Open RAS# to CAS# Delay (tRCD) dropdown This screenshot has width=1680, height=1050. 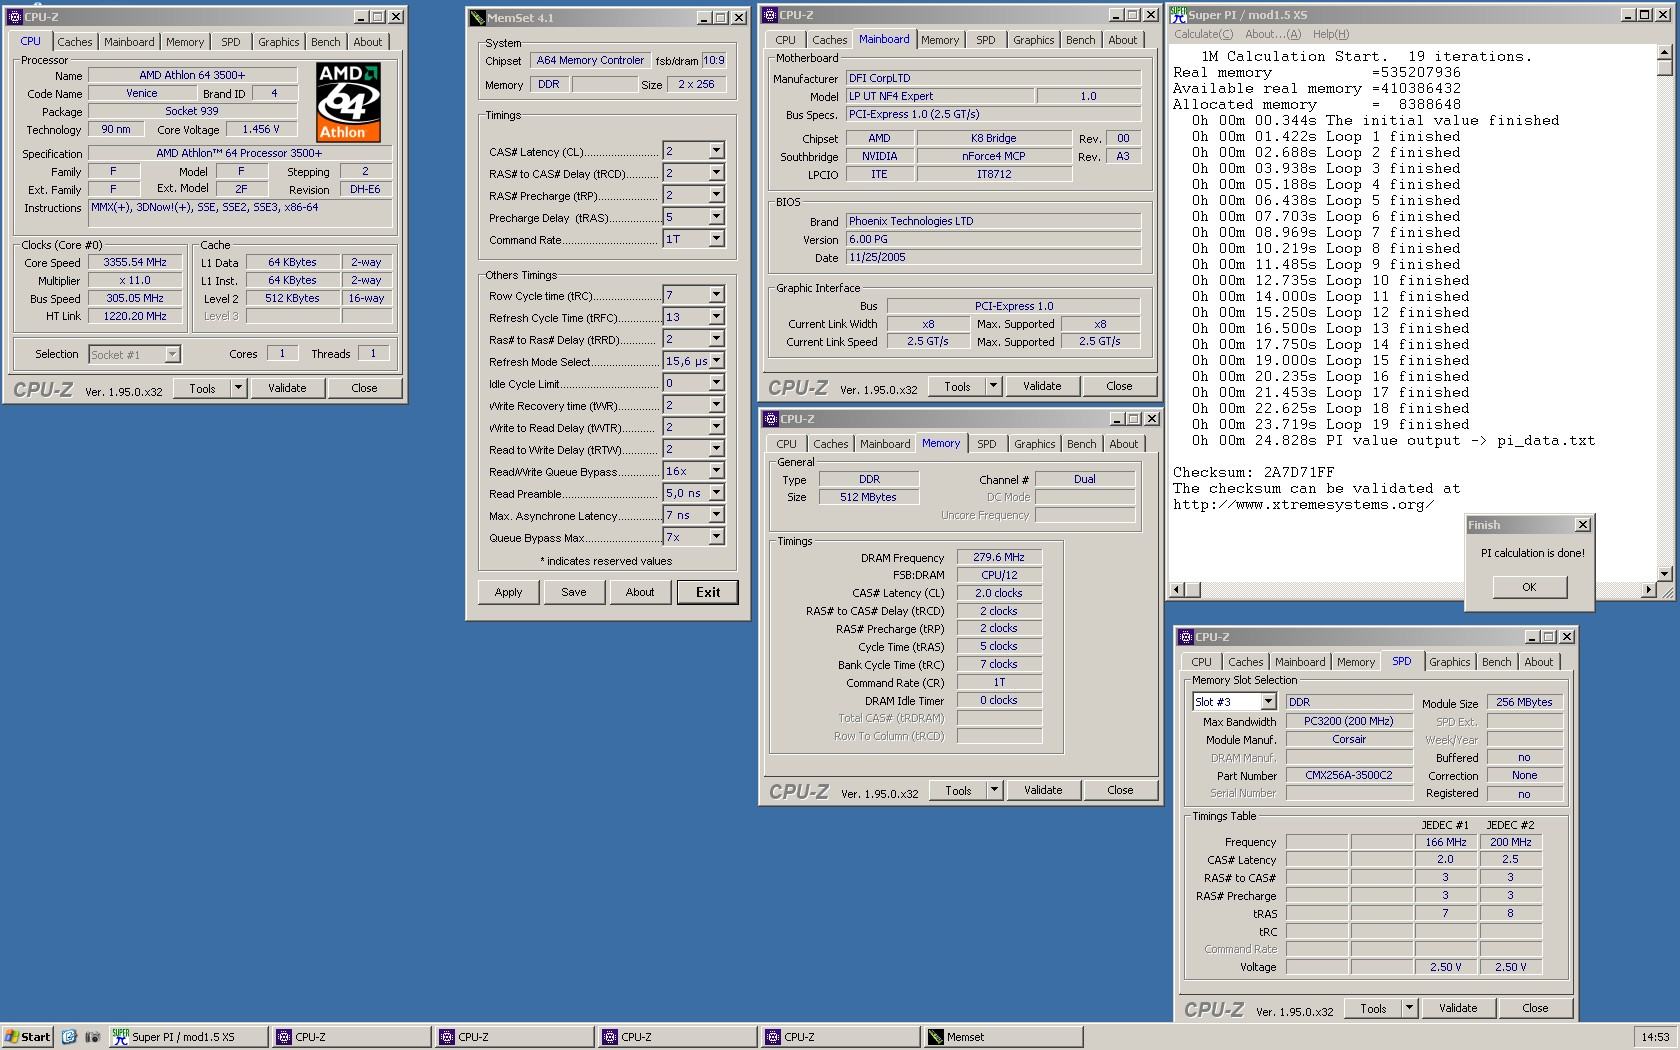pos(716,173)
